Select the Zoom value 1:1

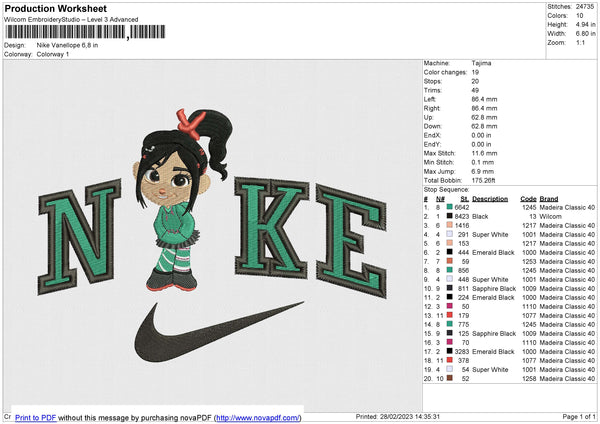[x=580, y=42]
